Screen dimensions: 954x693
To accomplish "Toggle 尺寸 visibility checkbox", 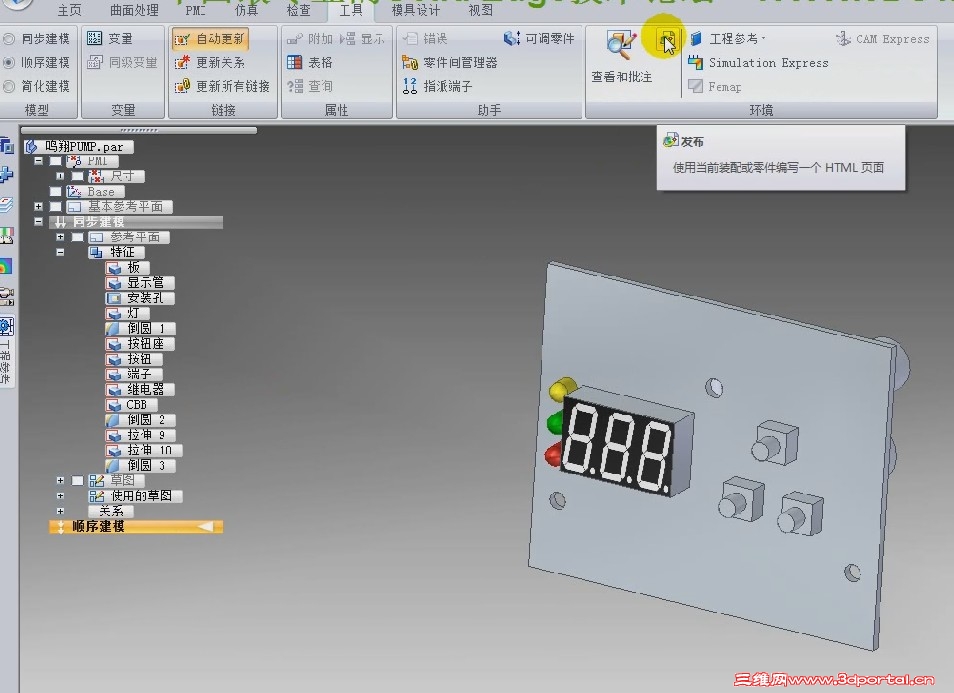I will click(77, 176).
